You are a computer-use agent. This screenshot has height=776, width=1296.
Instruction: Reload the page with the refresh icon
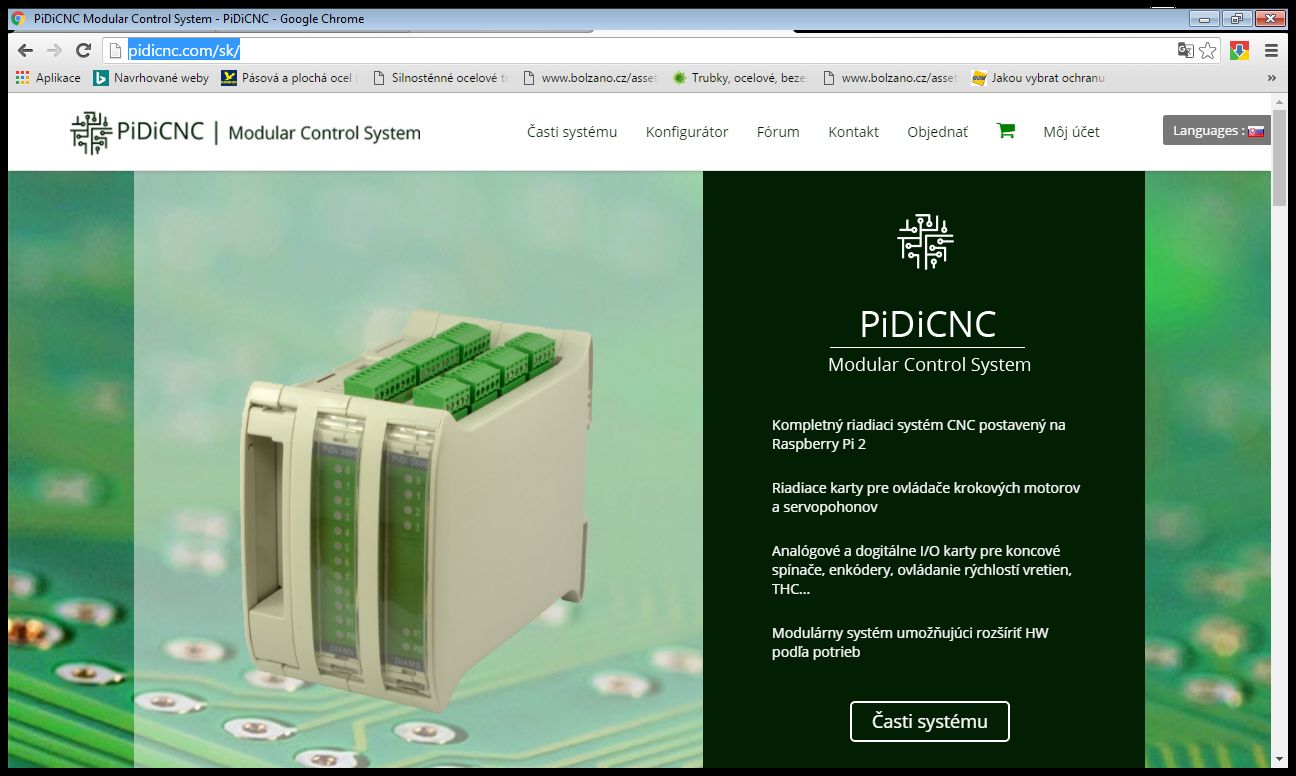click(x=84, y=51)
